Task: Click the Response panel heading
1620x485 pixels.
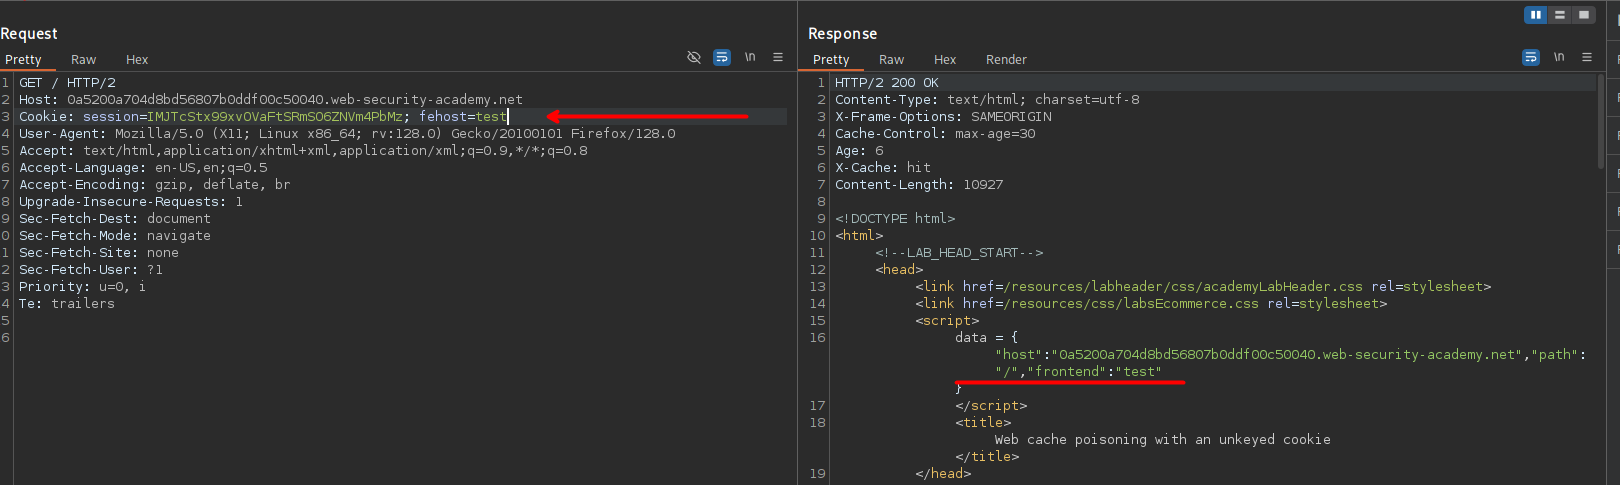Action: click(x=842, y=34)
